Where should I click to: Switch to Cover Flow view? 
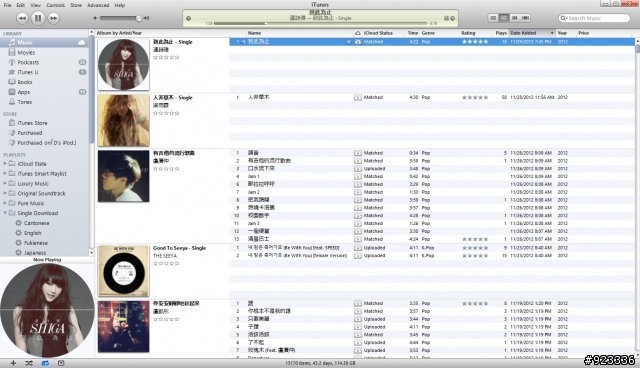point(526,18)
